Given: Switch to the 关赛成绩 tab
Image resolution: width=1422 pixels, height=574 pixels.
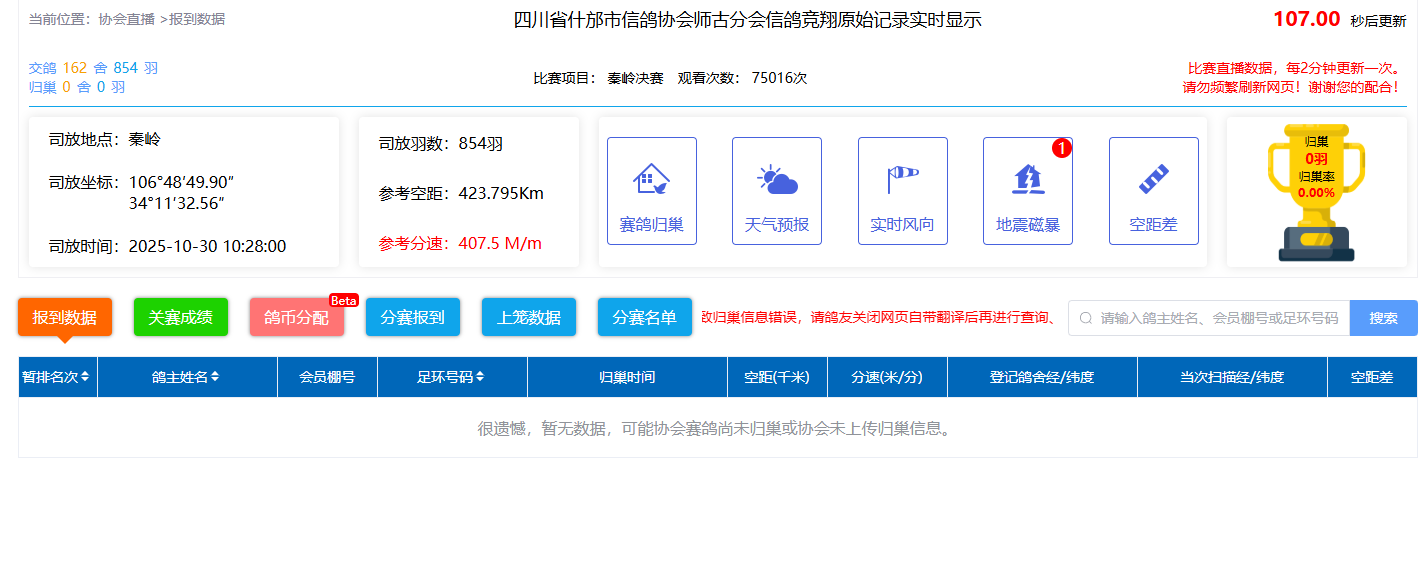Looking at the screenshot, I should point(181,317).
